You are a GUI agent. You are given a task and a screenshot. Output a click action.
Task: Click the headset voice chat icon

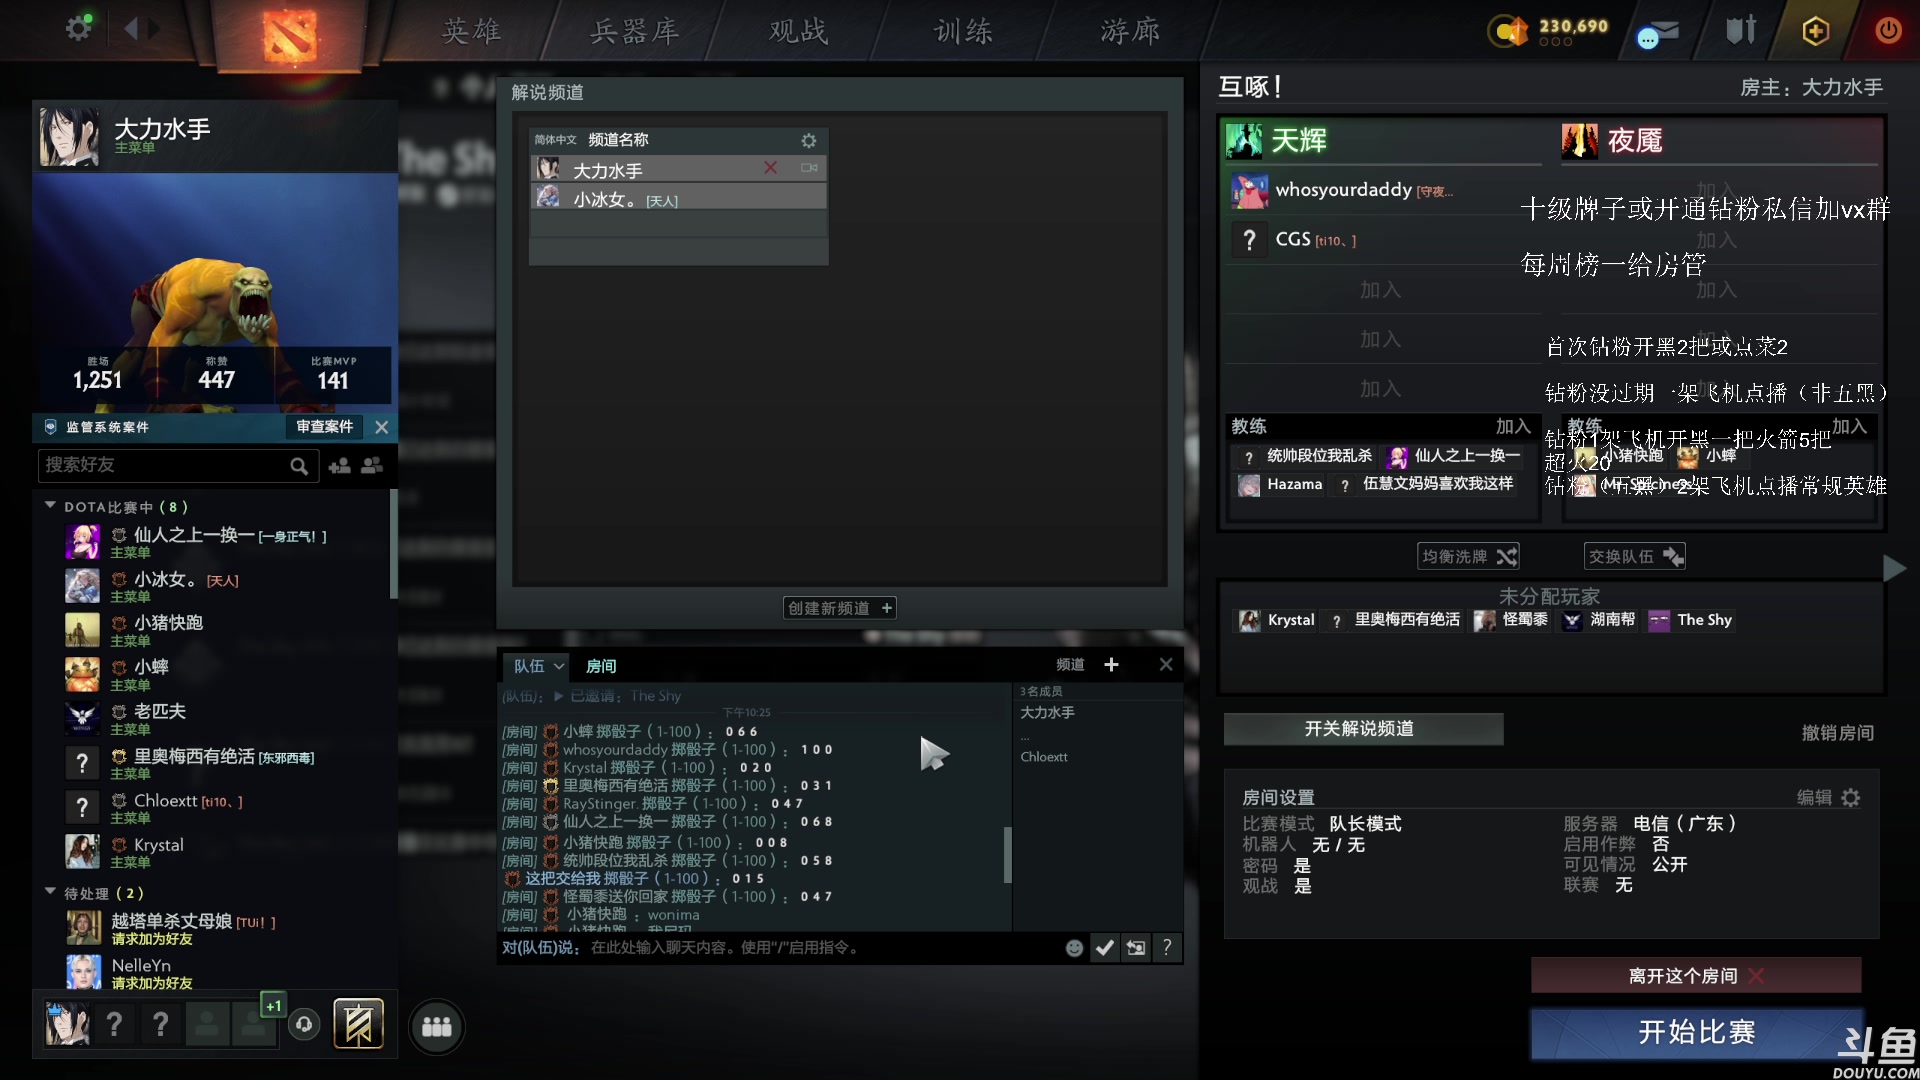pos(303,1024)
